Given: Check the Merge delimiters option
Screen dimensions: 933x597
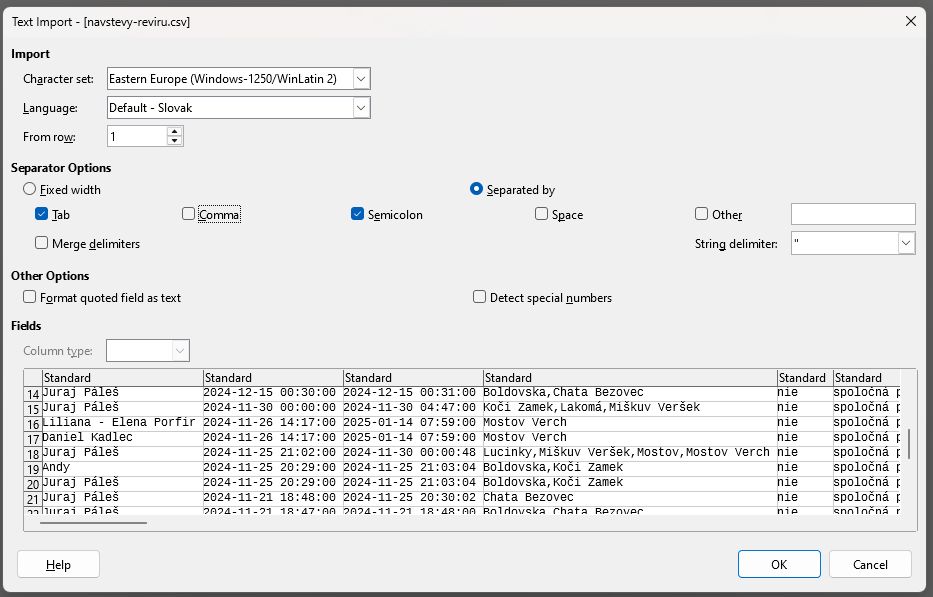Looking at the screenshot, I should click(x=42, y=243).
